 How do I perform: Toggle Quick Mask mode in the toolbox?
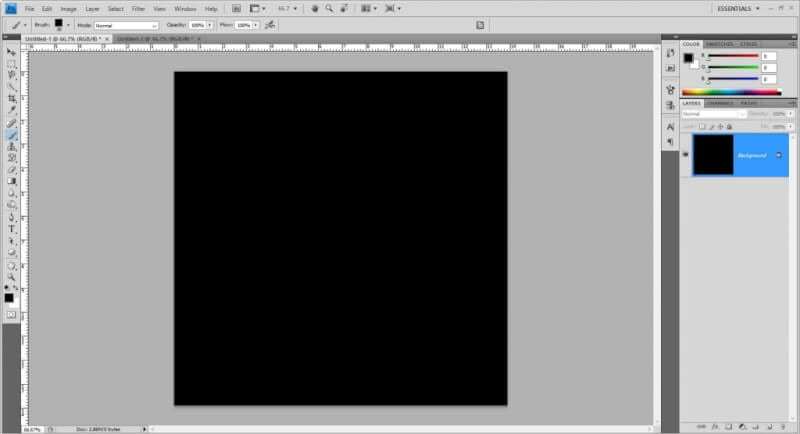(x=11, y=315)
